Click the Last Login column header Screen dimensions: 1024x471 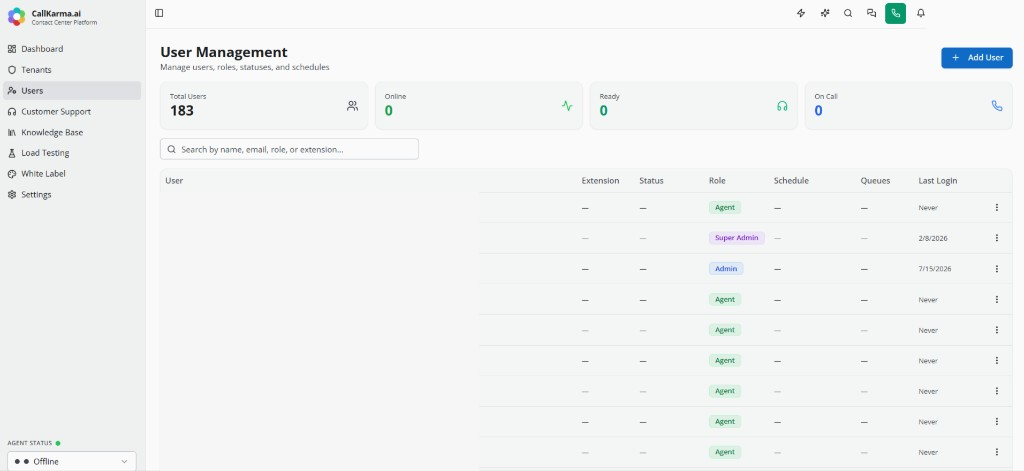tap(938, 180)
